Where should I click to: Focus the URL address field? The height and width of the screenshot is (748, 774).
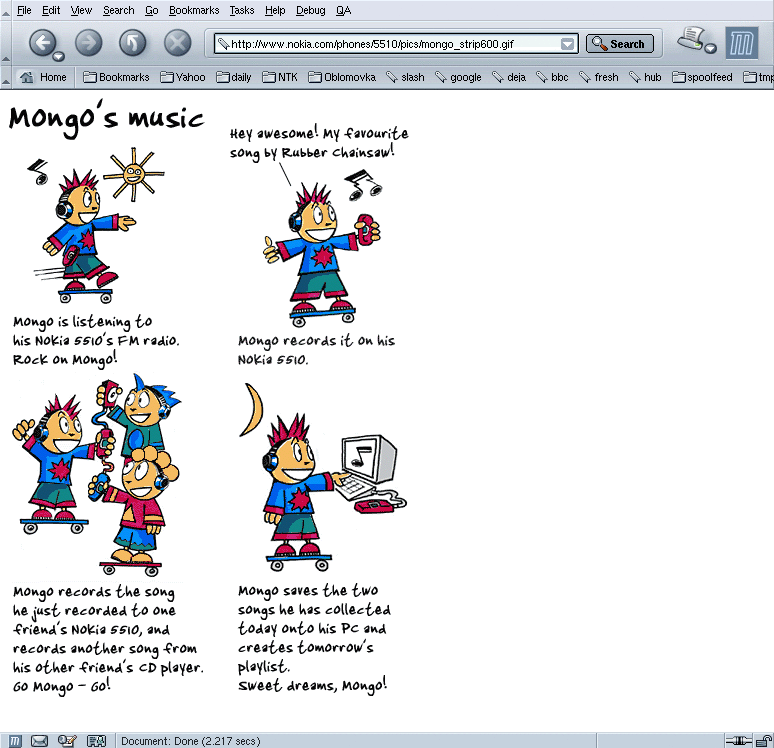[x=395, y=44]
